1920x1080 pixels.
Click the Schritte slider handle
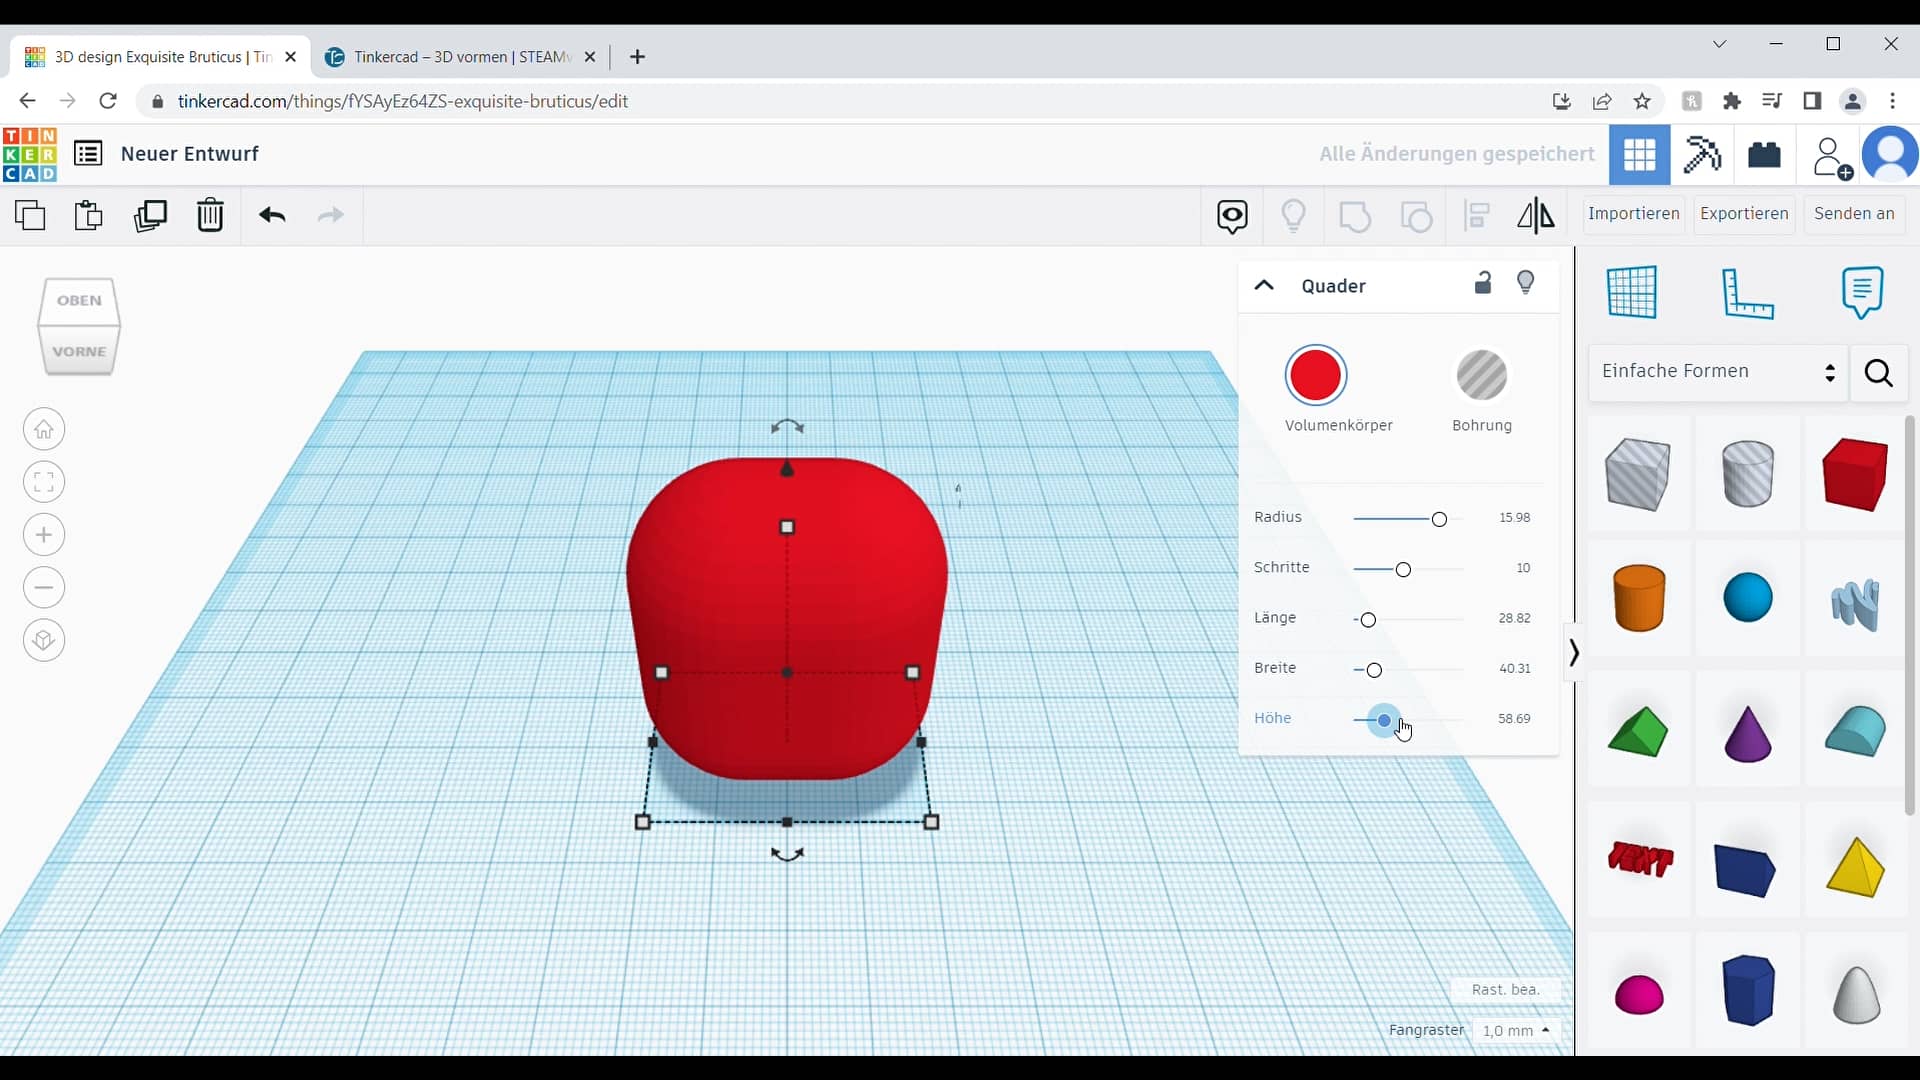pos(1403,570)
